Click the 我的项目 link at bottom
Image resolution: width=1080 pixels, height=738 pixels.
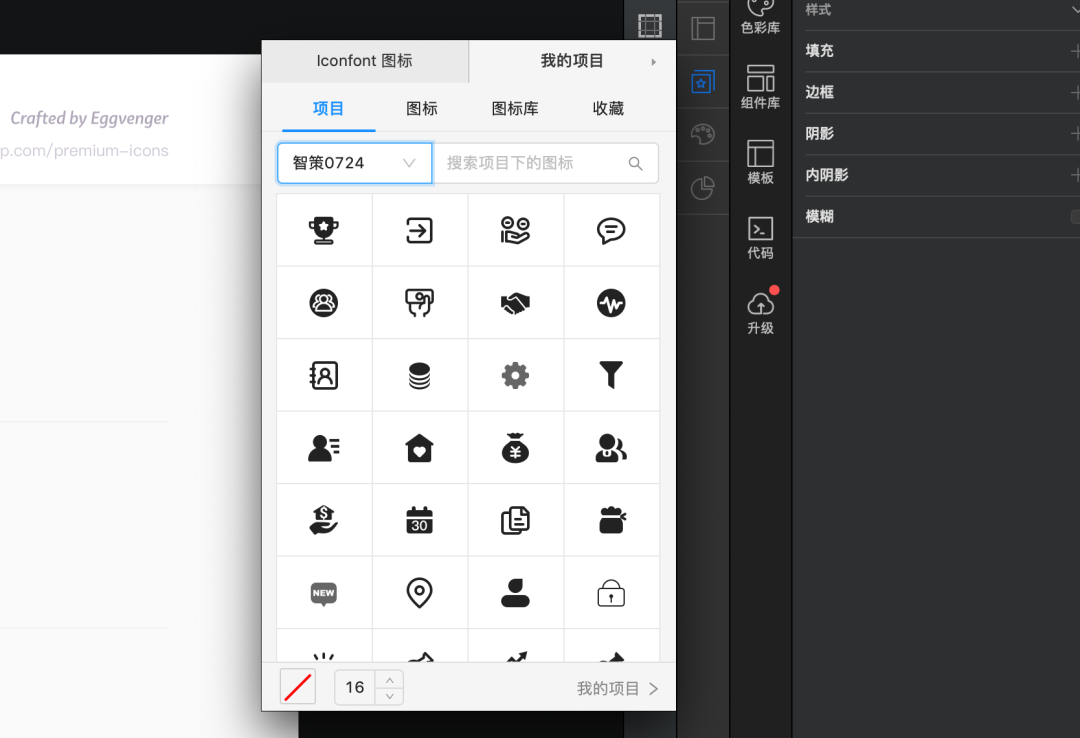(617, 688)
